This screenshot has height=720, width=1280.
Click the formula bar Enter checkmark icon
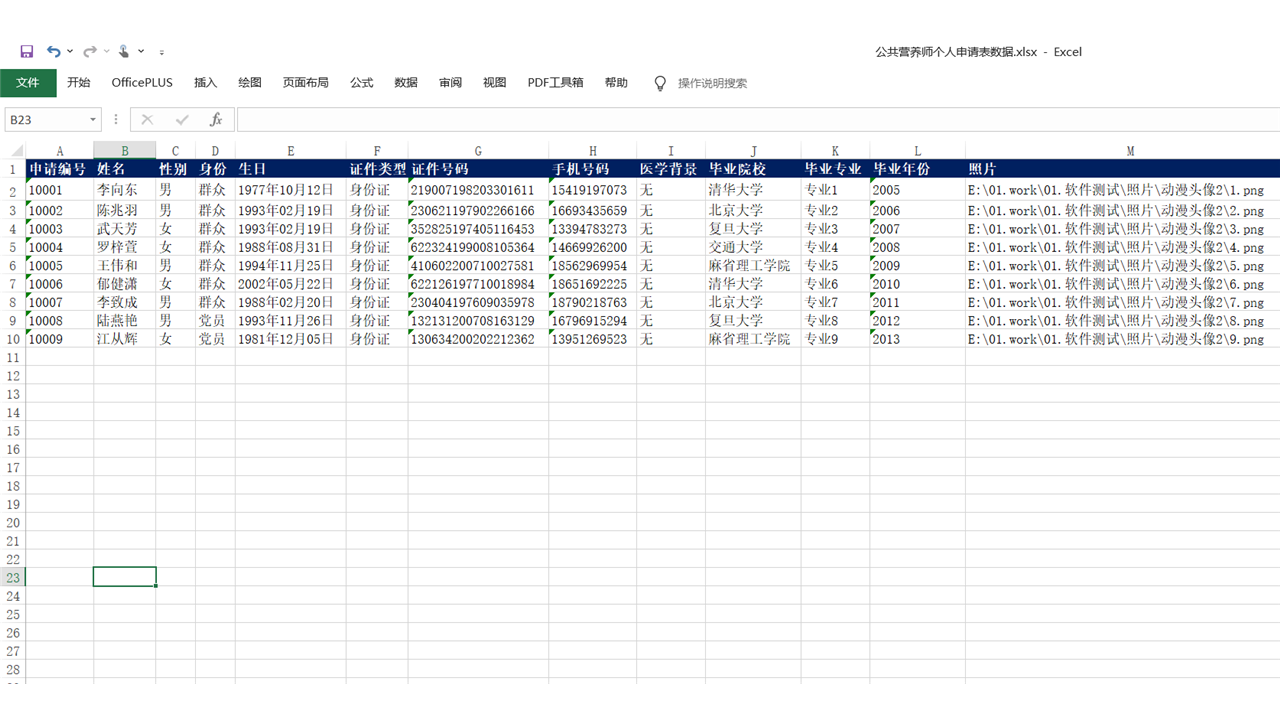click(x=182, y=120)
